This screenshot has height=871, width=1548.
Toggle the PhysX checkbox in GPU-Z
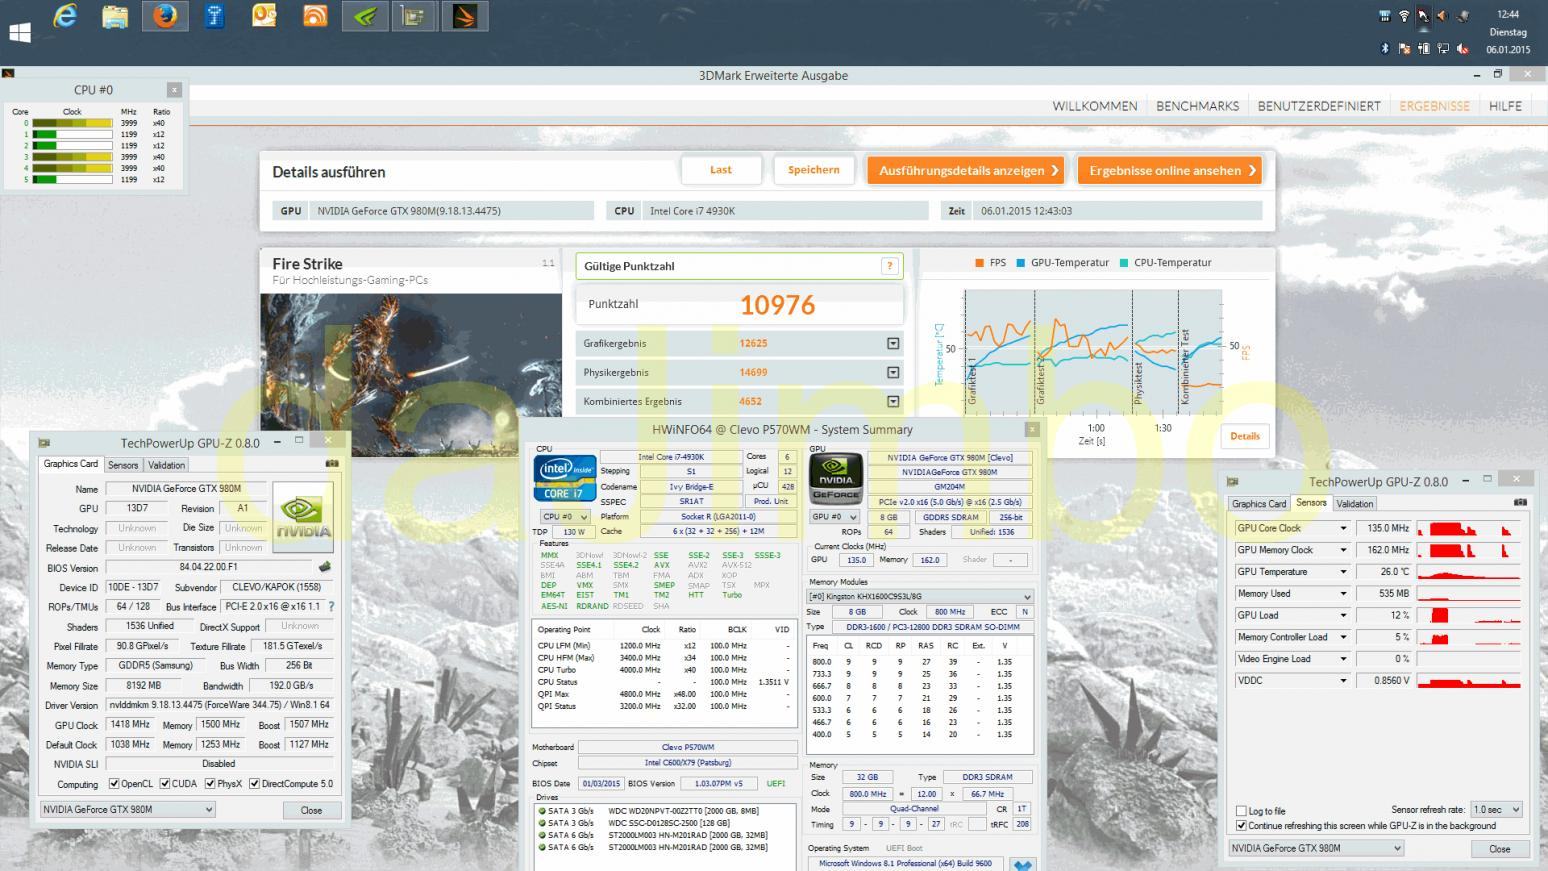tap(211, 784)
